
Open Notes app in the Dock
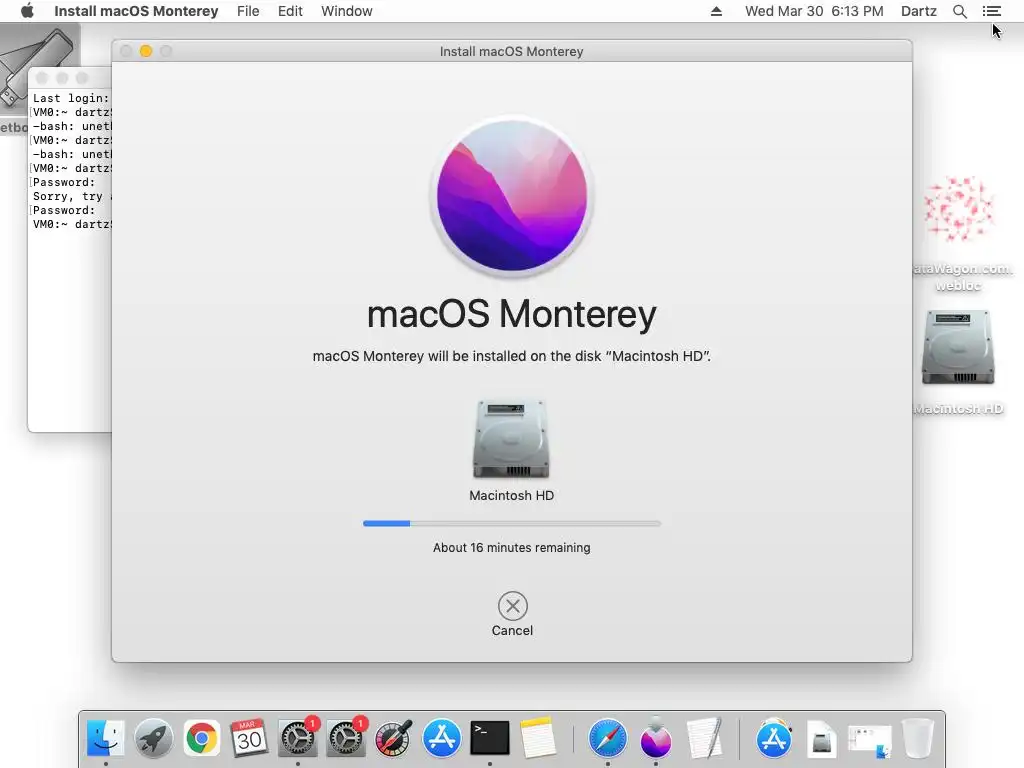coord(538,739)
